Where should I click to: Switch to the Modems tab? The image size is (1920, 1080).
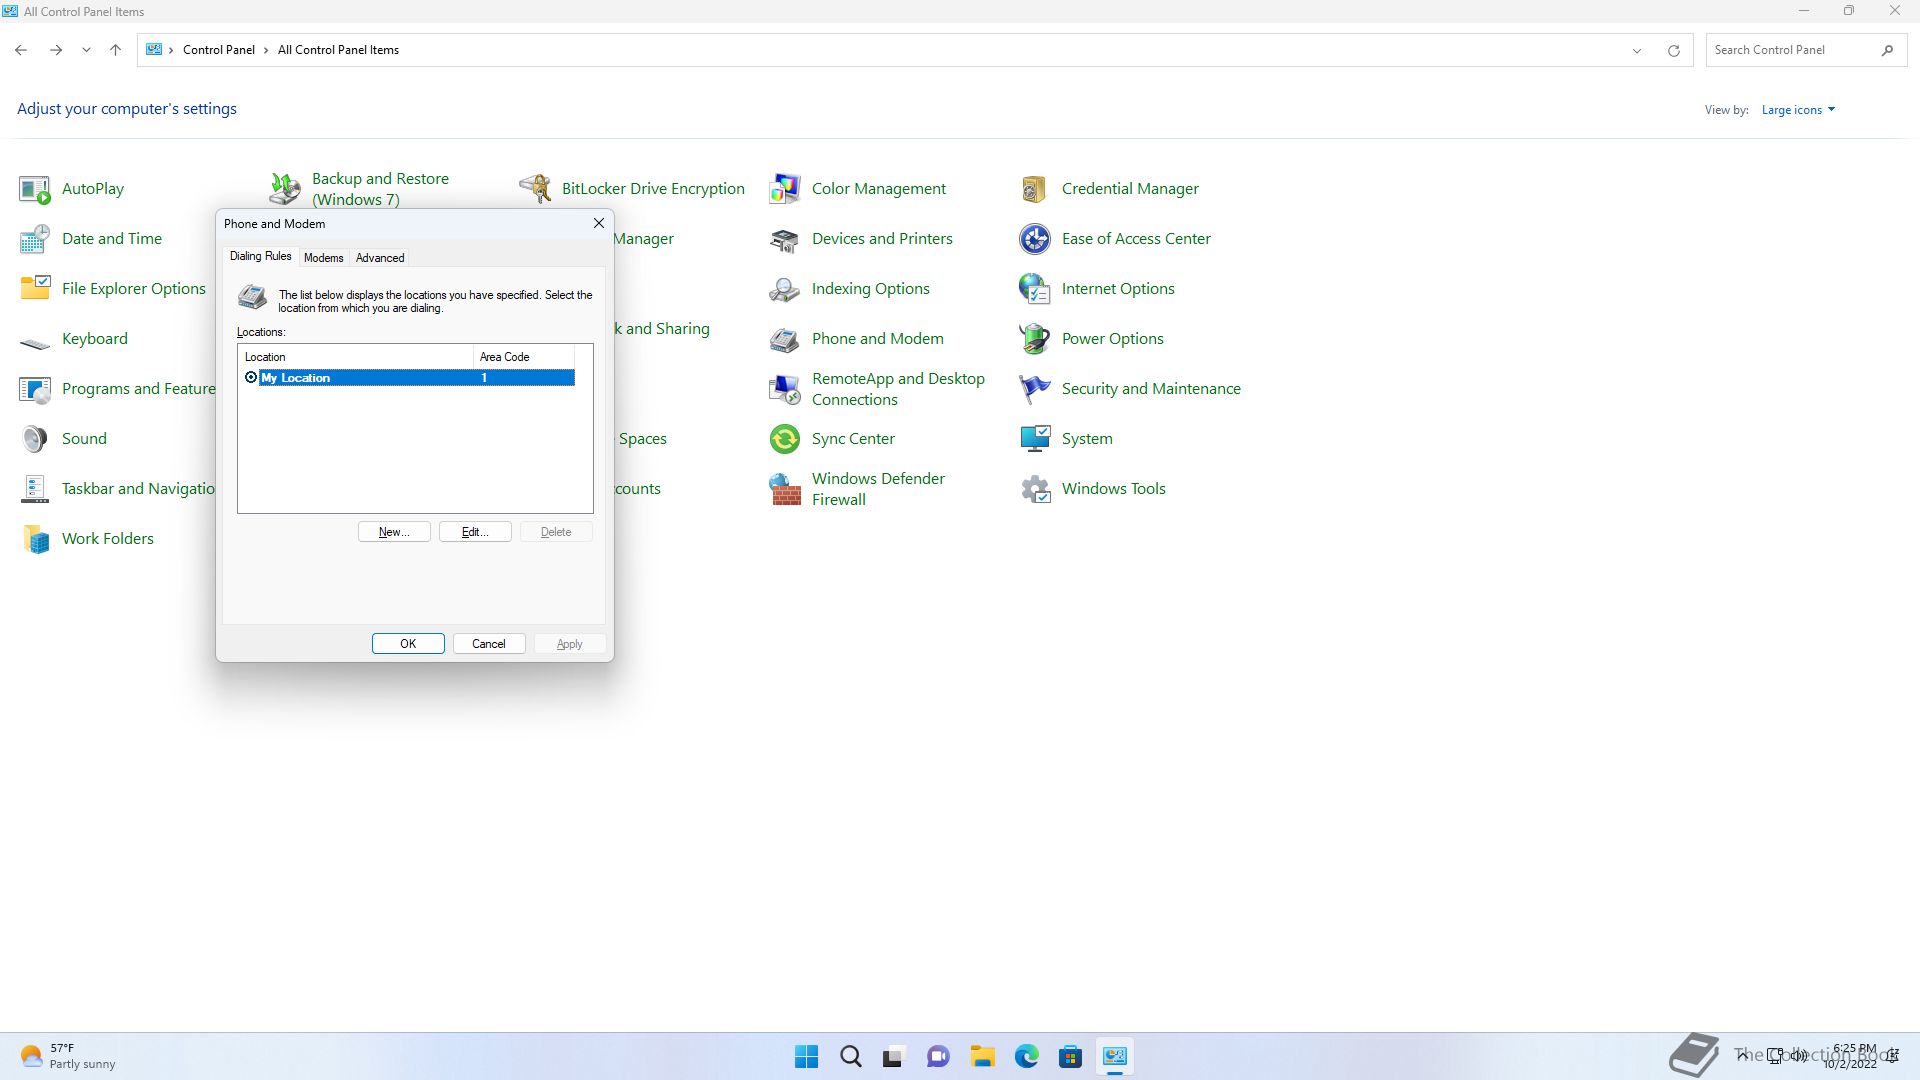pos(323,258)
